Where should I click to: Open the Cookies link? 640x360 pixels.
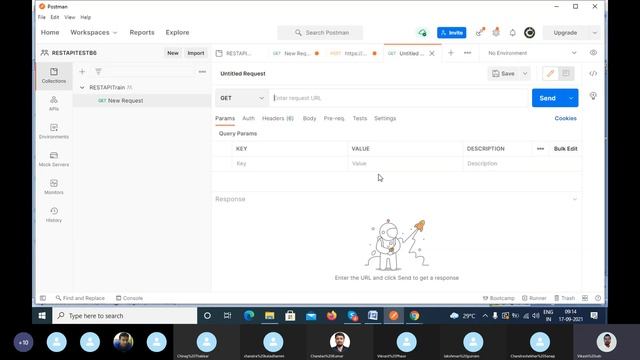coord(565,118)
